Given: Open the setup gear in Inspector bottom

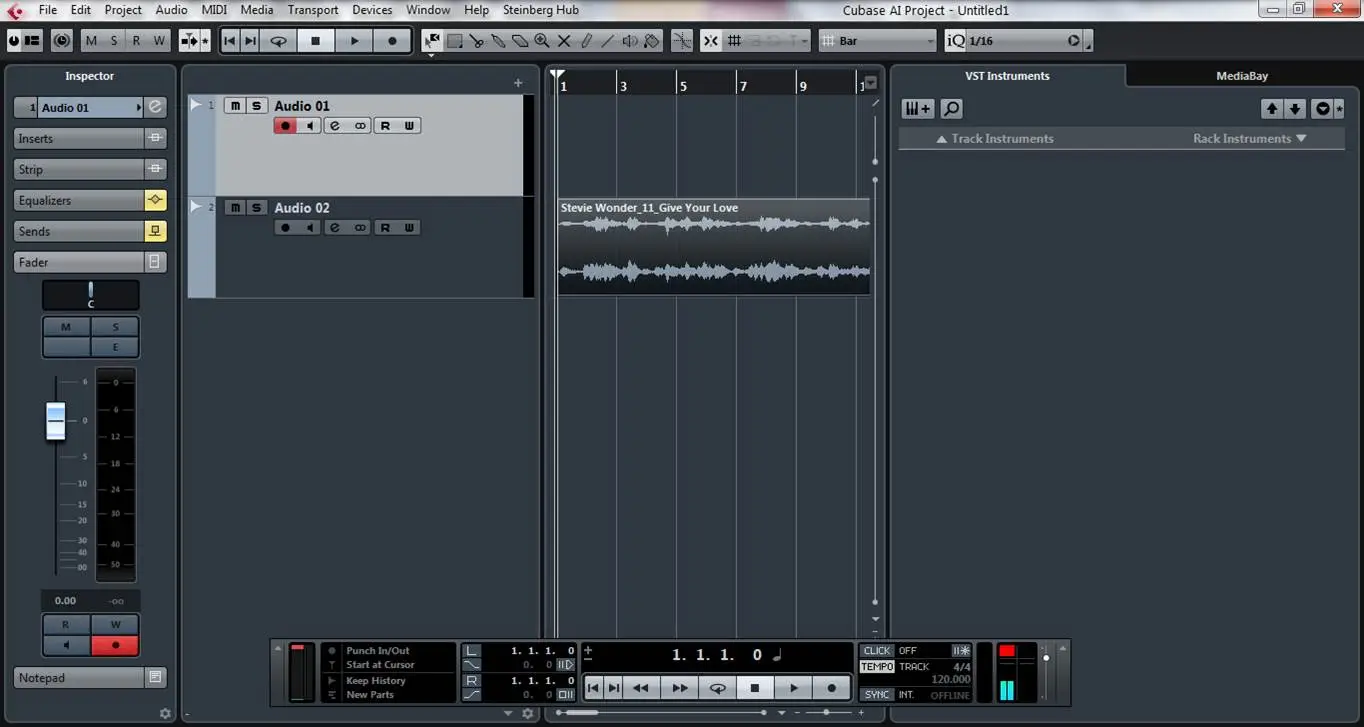Looking at the screenshot, I should tap(165, 713).
